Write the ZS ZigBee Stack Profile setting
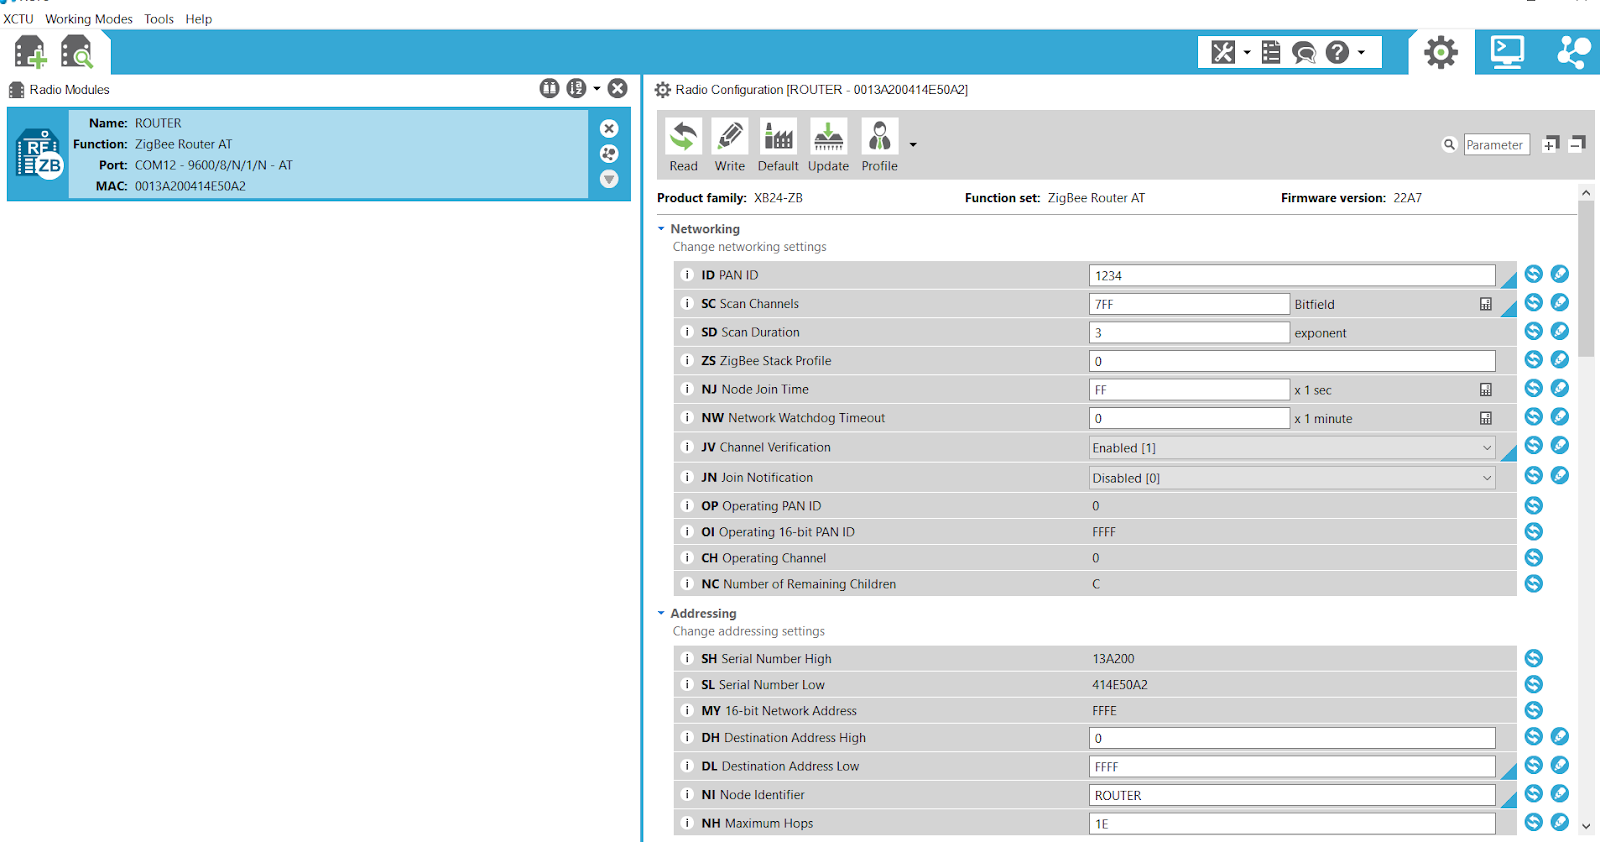Viewport: 1600px width, 842px height. (x=1560, y=359)
